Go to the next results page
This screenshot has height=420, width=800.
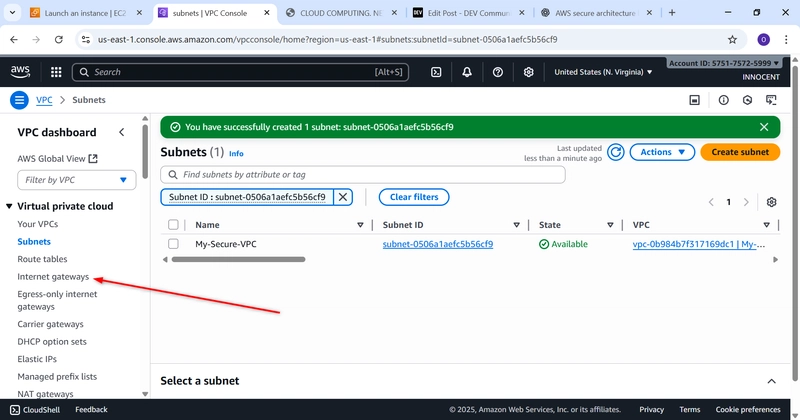(746, 203)
